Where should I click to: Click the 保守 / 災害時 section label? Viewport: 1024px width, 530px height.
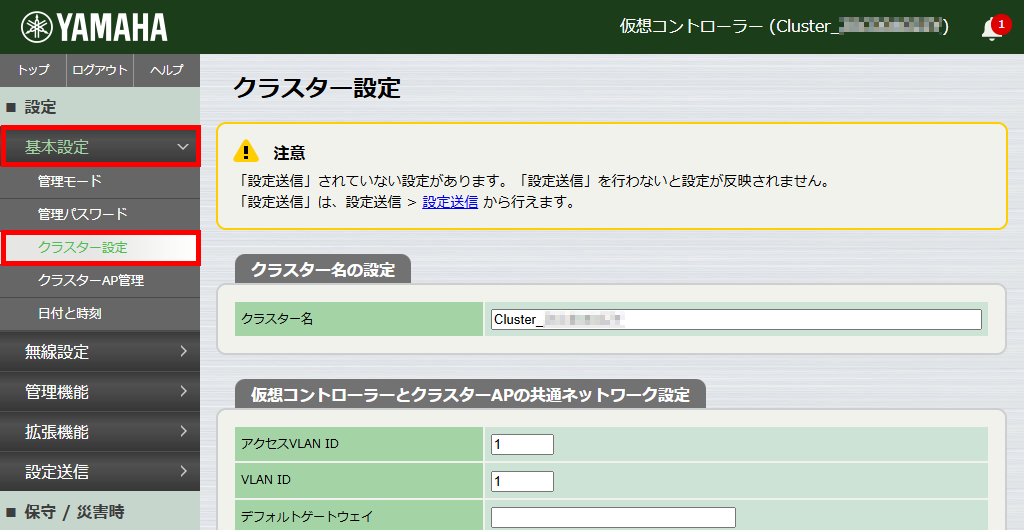pos(74,512)
